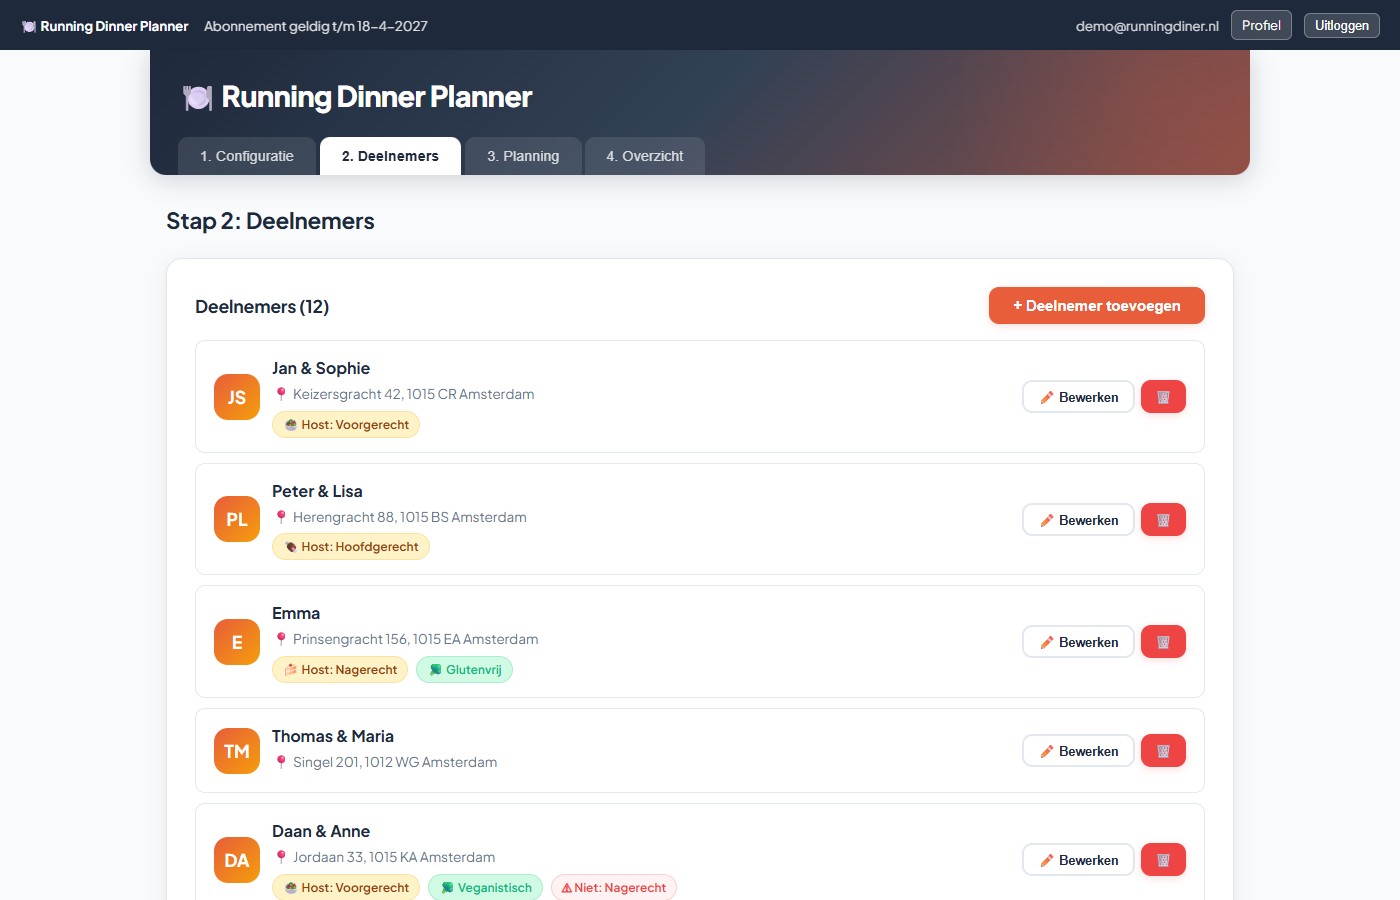The height and width of the screenshot is (900, 1400).
Task: Click location pin next to Herengracht 88
Action: tap(281, 517)
